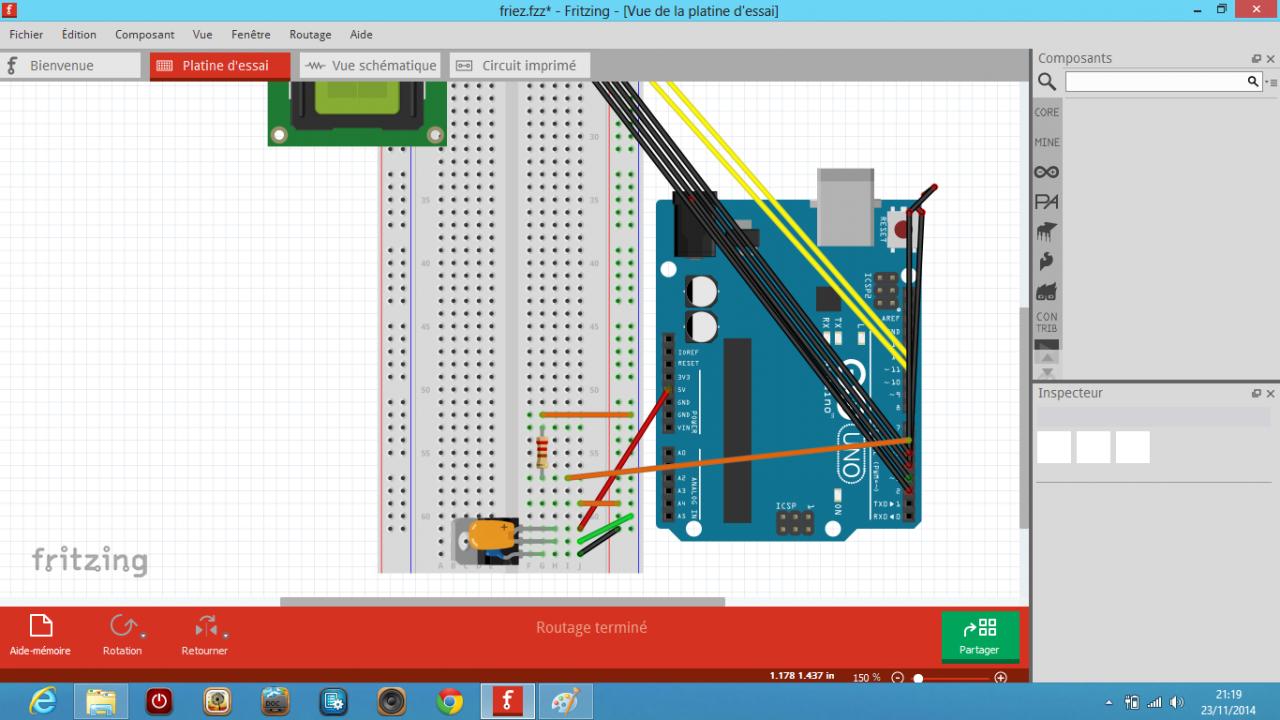Image resolution: width=1280 pixels, height=720 pixels.
Task: Click the zoom out minus button
Action: [897, 678]
